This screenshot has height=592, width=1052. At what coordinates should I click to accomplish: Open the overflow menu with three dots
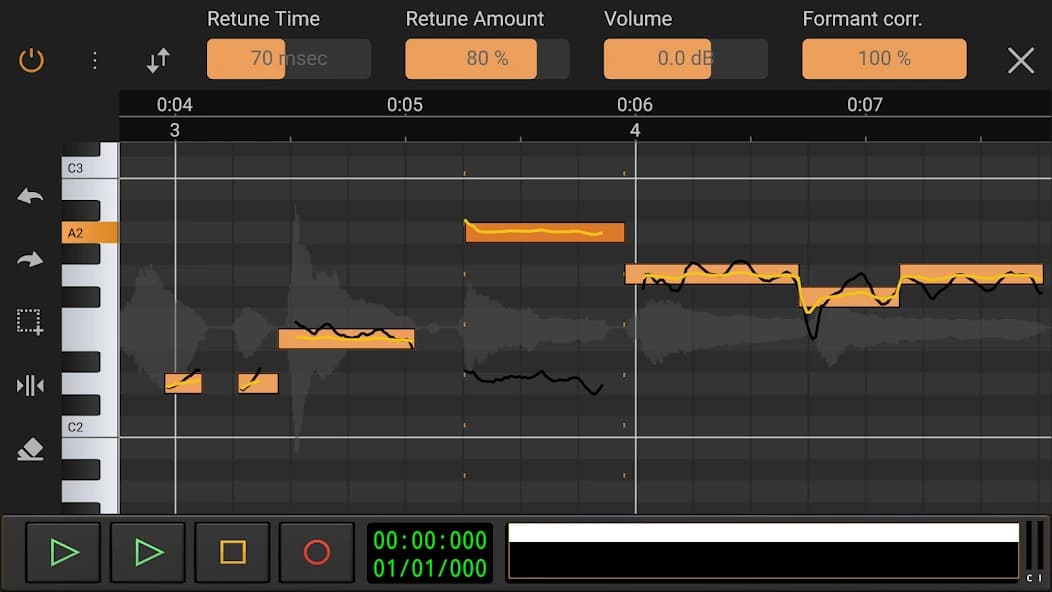click(x=95, y=60)
